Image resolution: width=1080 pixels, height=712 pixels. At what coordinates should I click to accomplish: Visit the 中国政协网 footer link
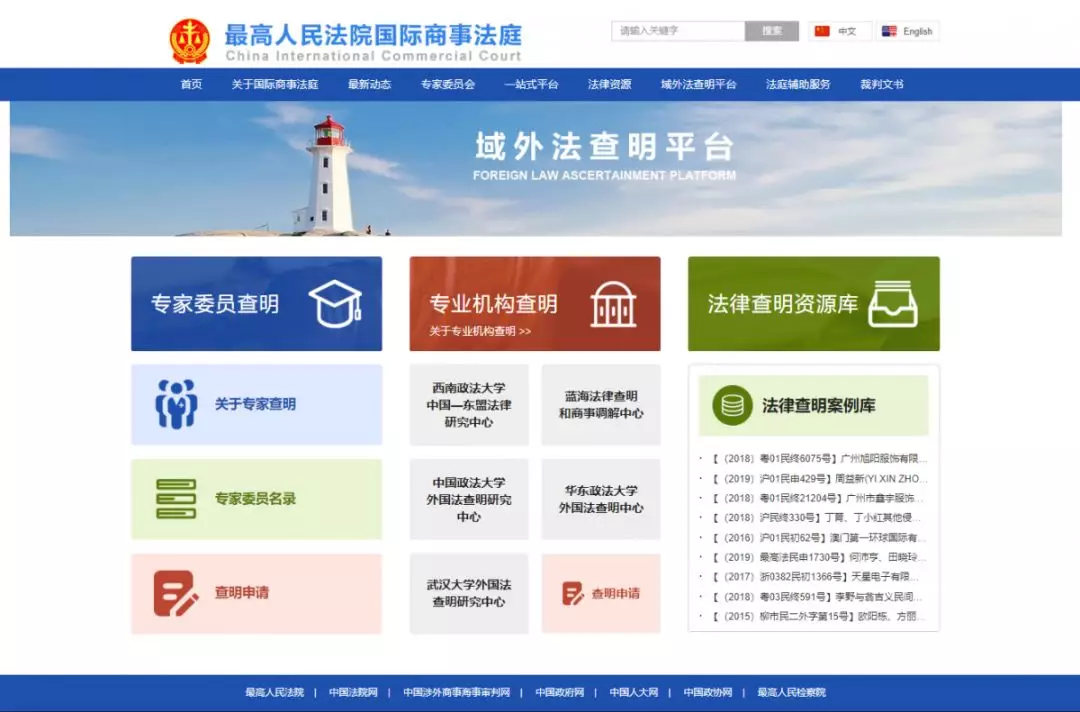point(708,693)
